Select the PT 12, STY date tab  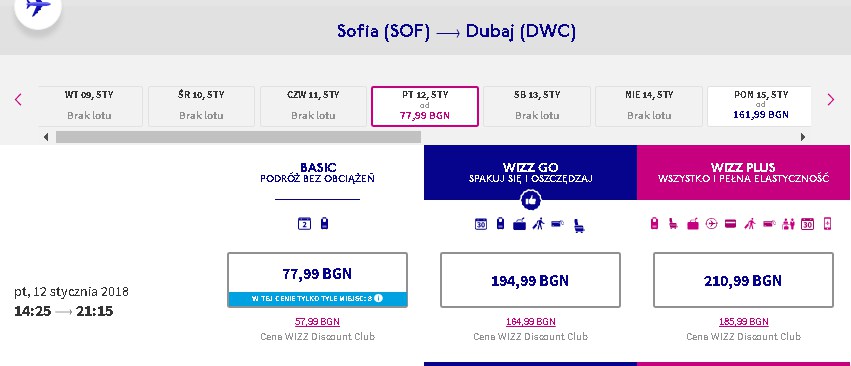point(425,106)
